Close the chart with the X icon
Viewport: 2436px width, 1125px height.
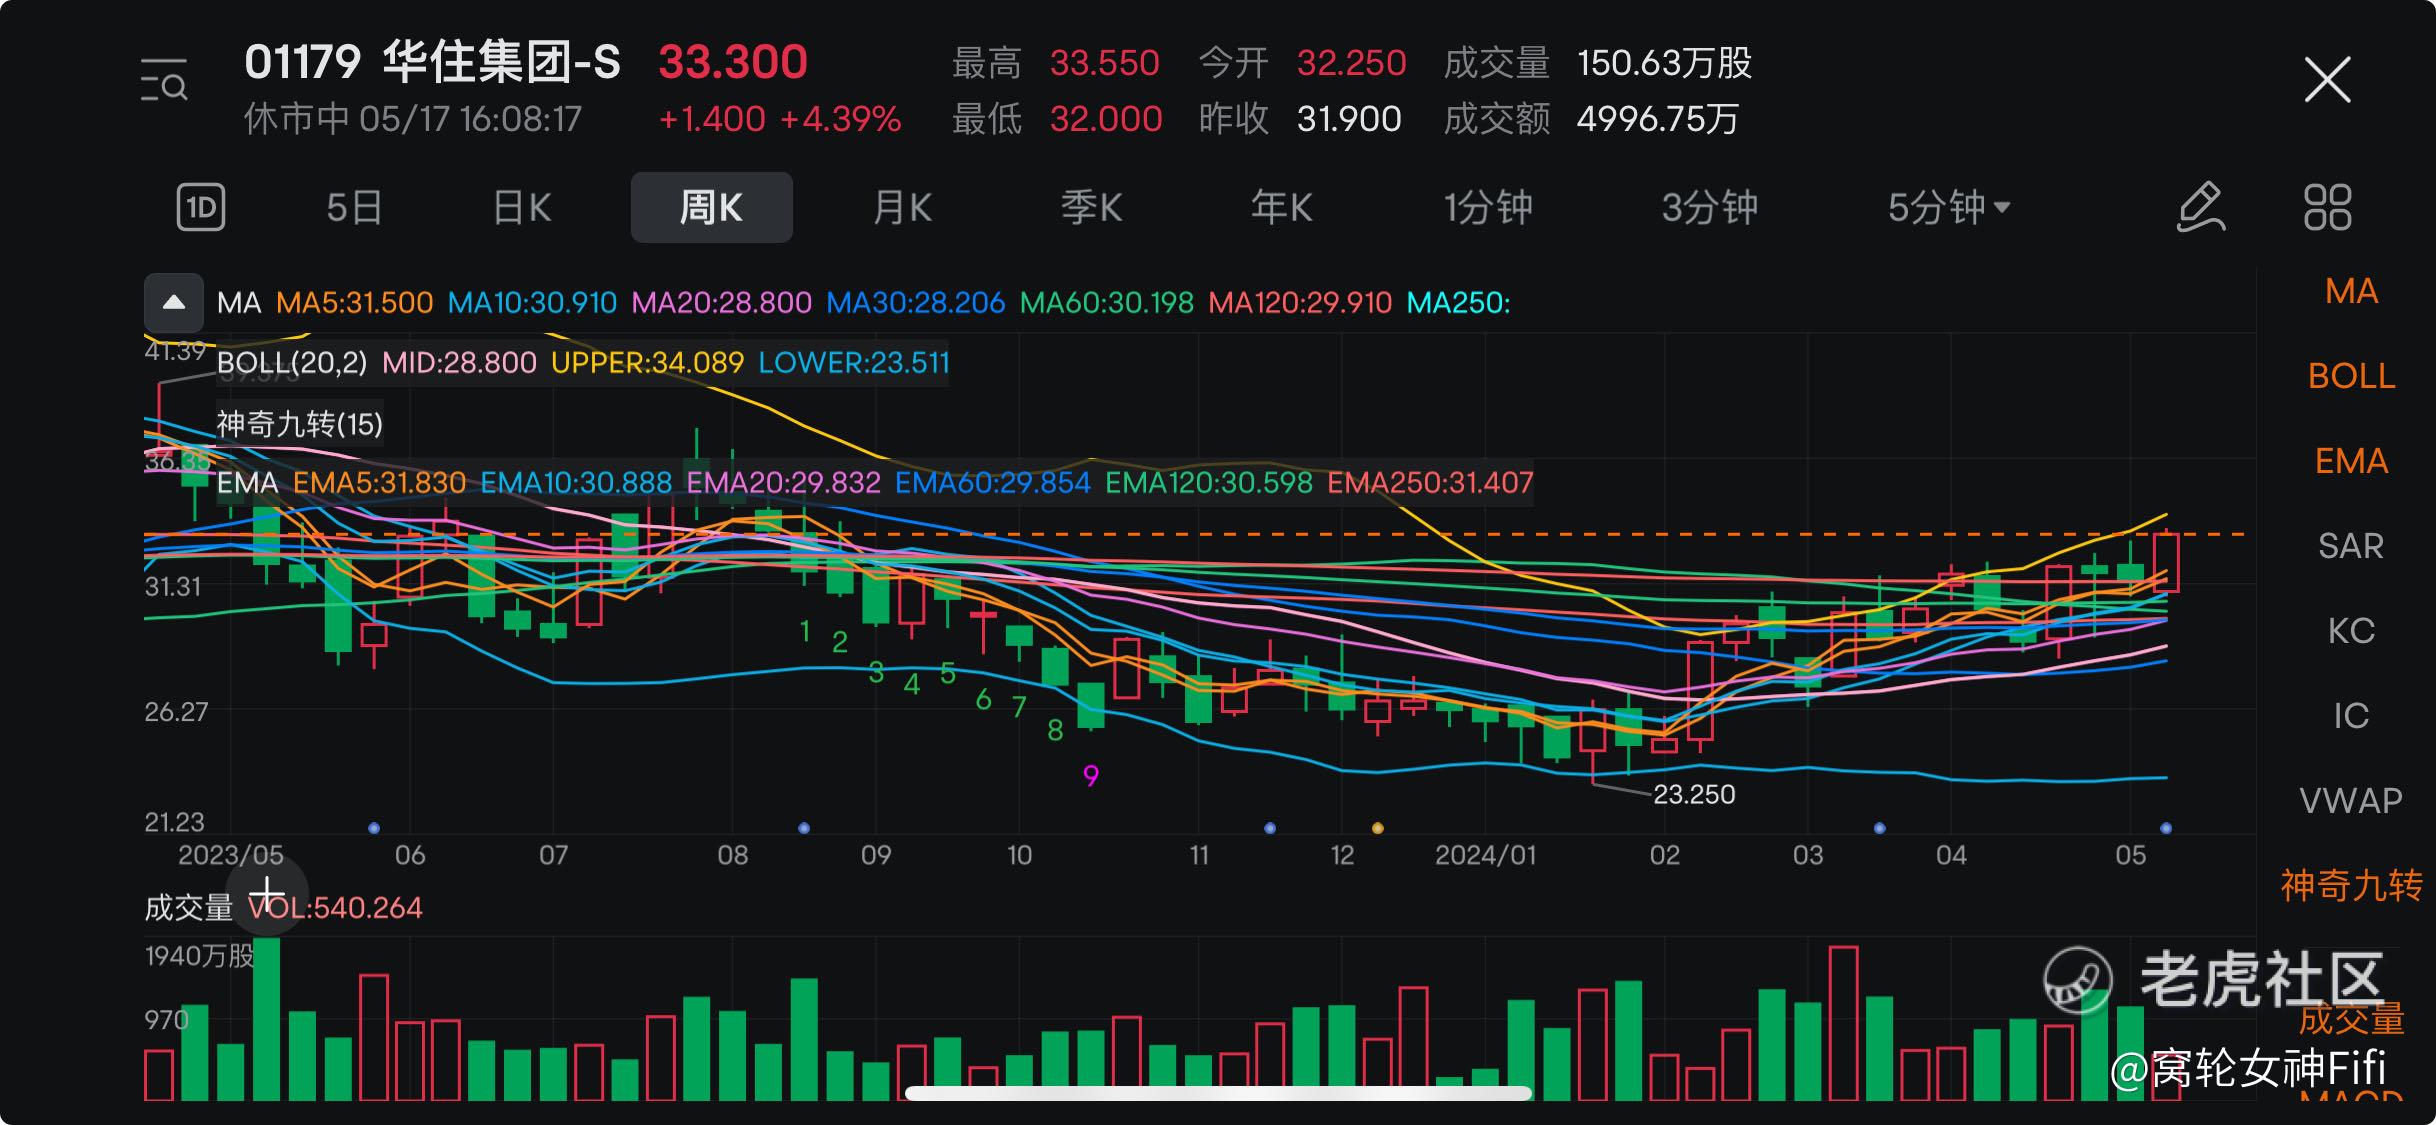point(2327,80)
